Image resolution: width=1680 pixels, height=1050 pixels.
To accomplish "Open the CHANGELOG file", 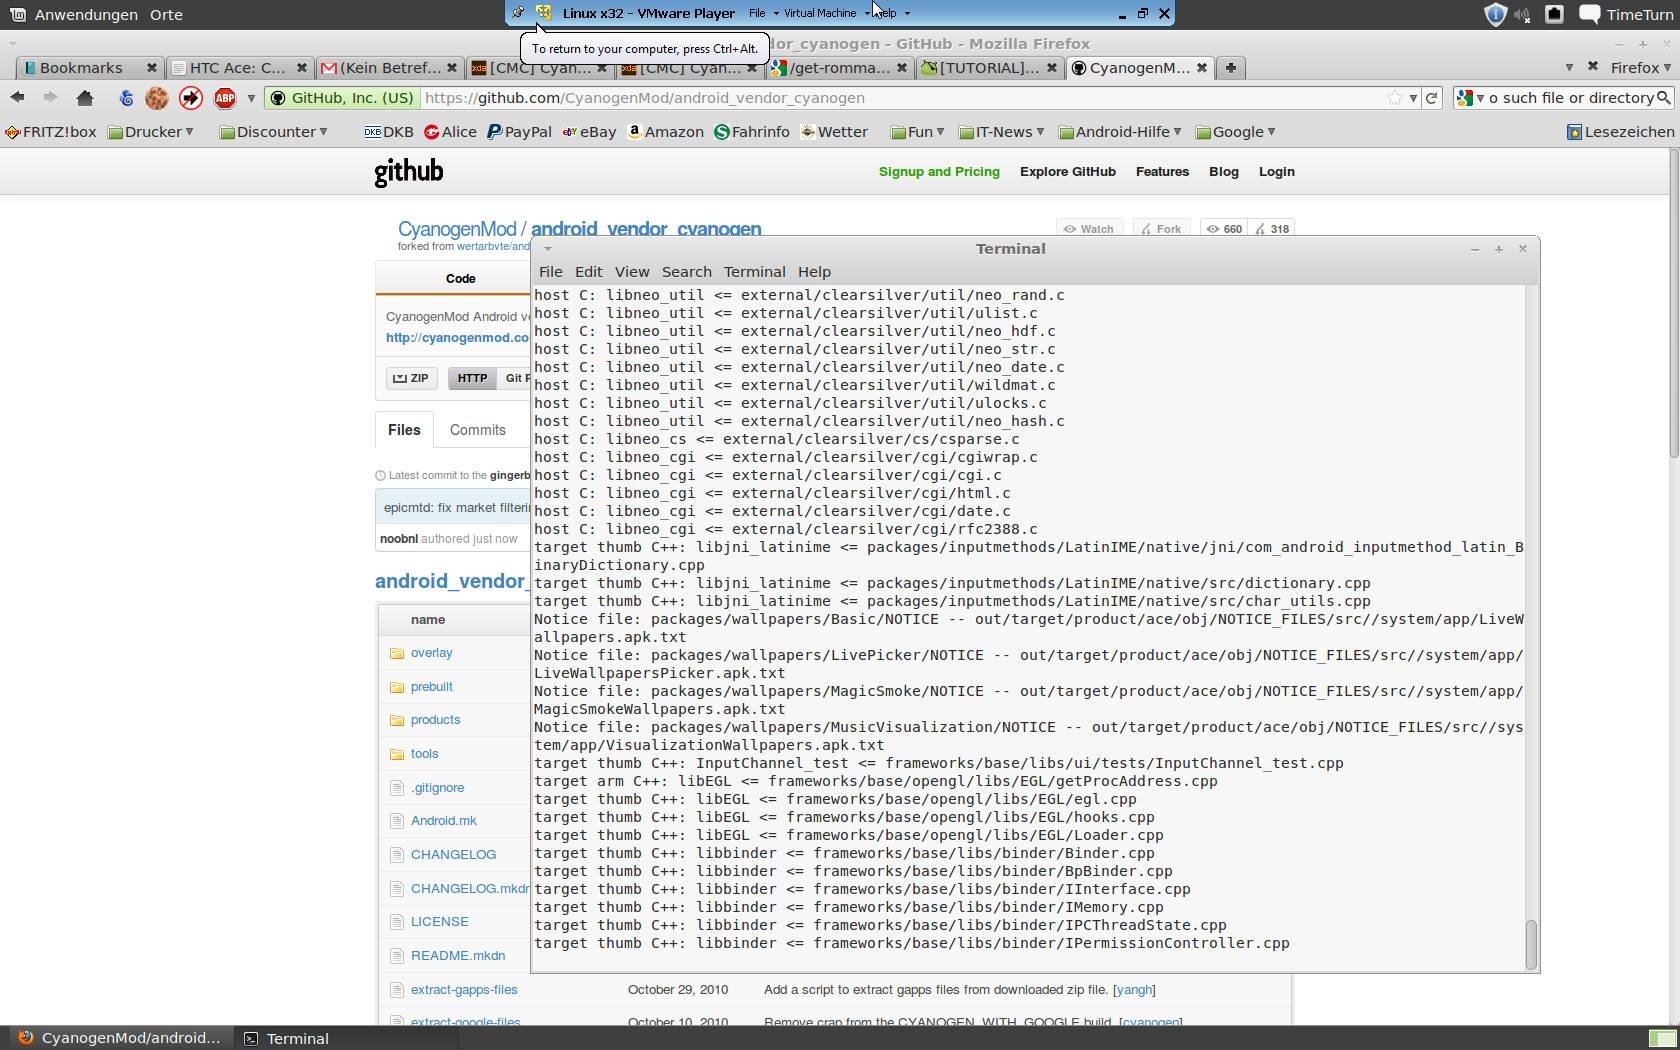I will pyautogui.click(x=453, y=855).
